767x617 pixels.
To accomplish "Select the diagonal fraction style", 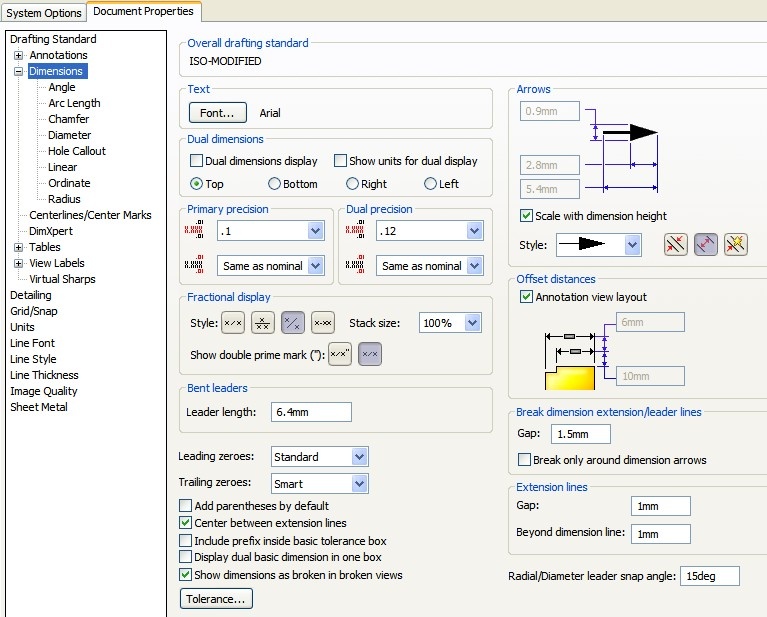I will click(x=293, y=323).
